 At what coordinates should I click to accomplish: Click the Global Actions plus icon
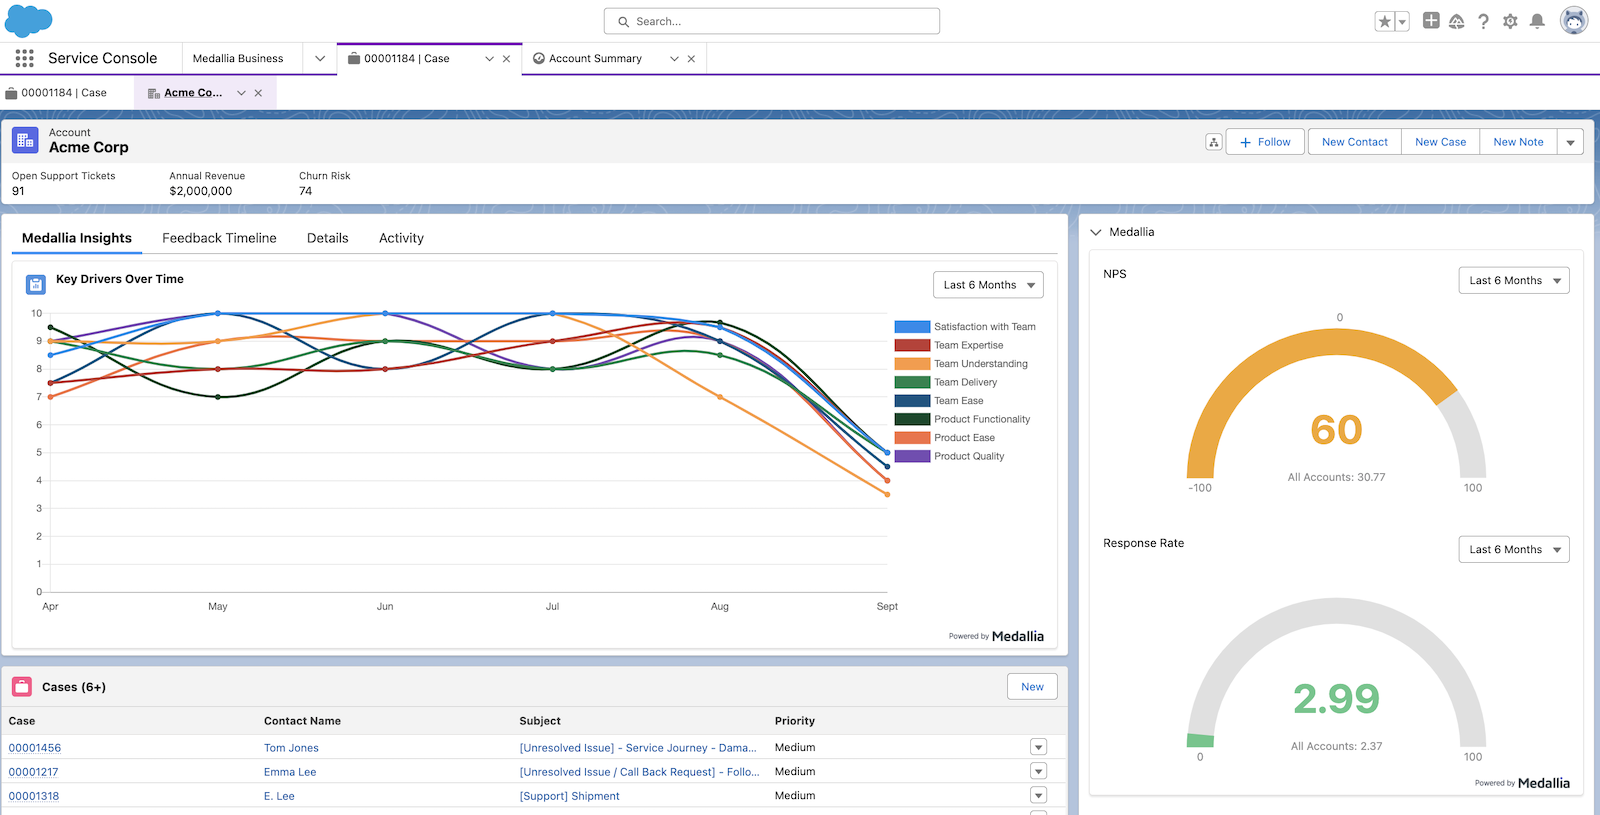(x=1431, y=21)
